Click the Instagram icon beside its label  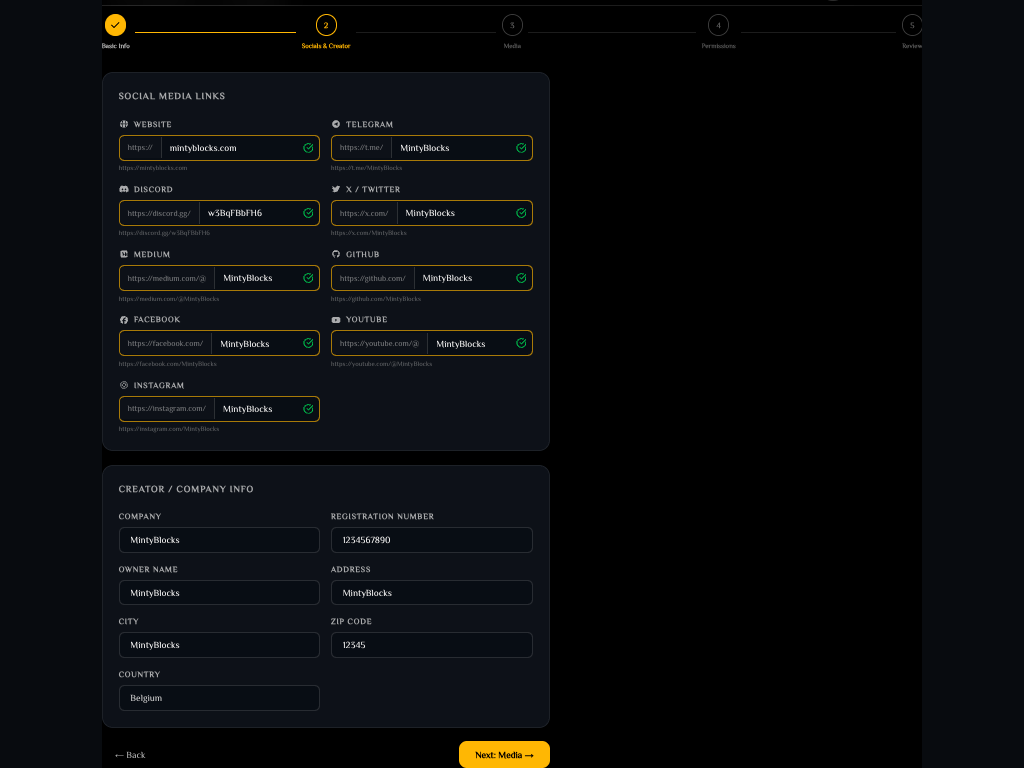[x=123, y=385]
